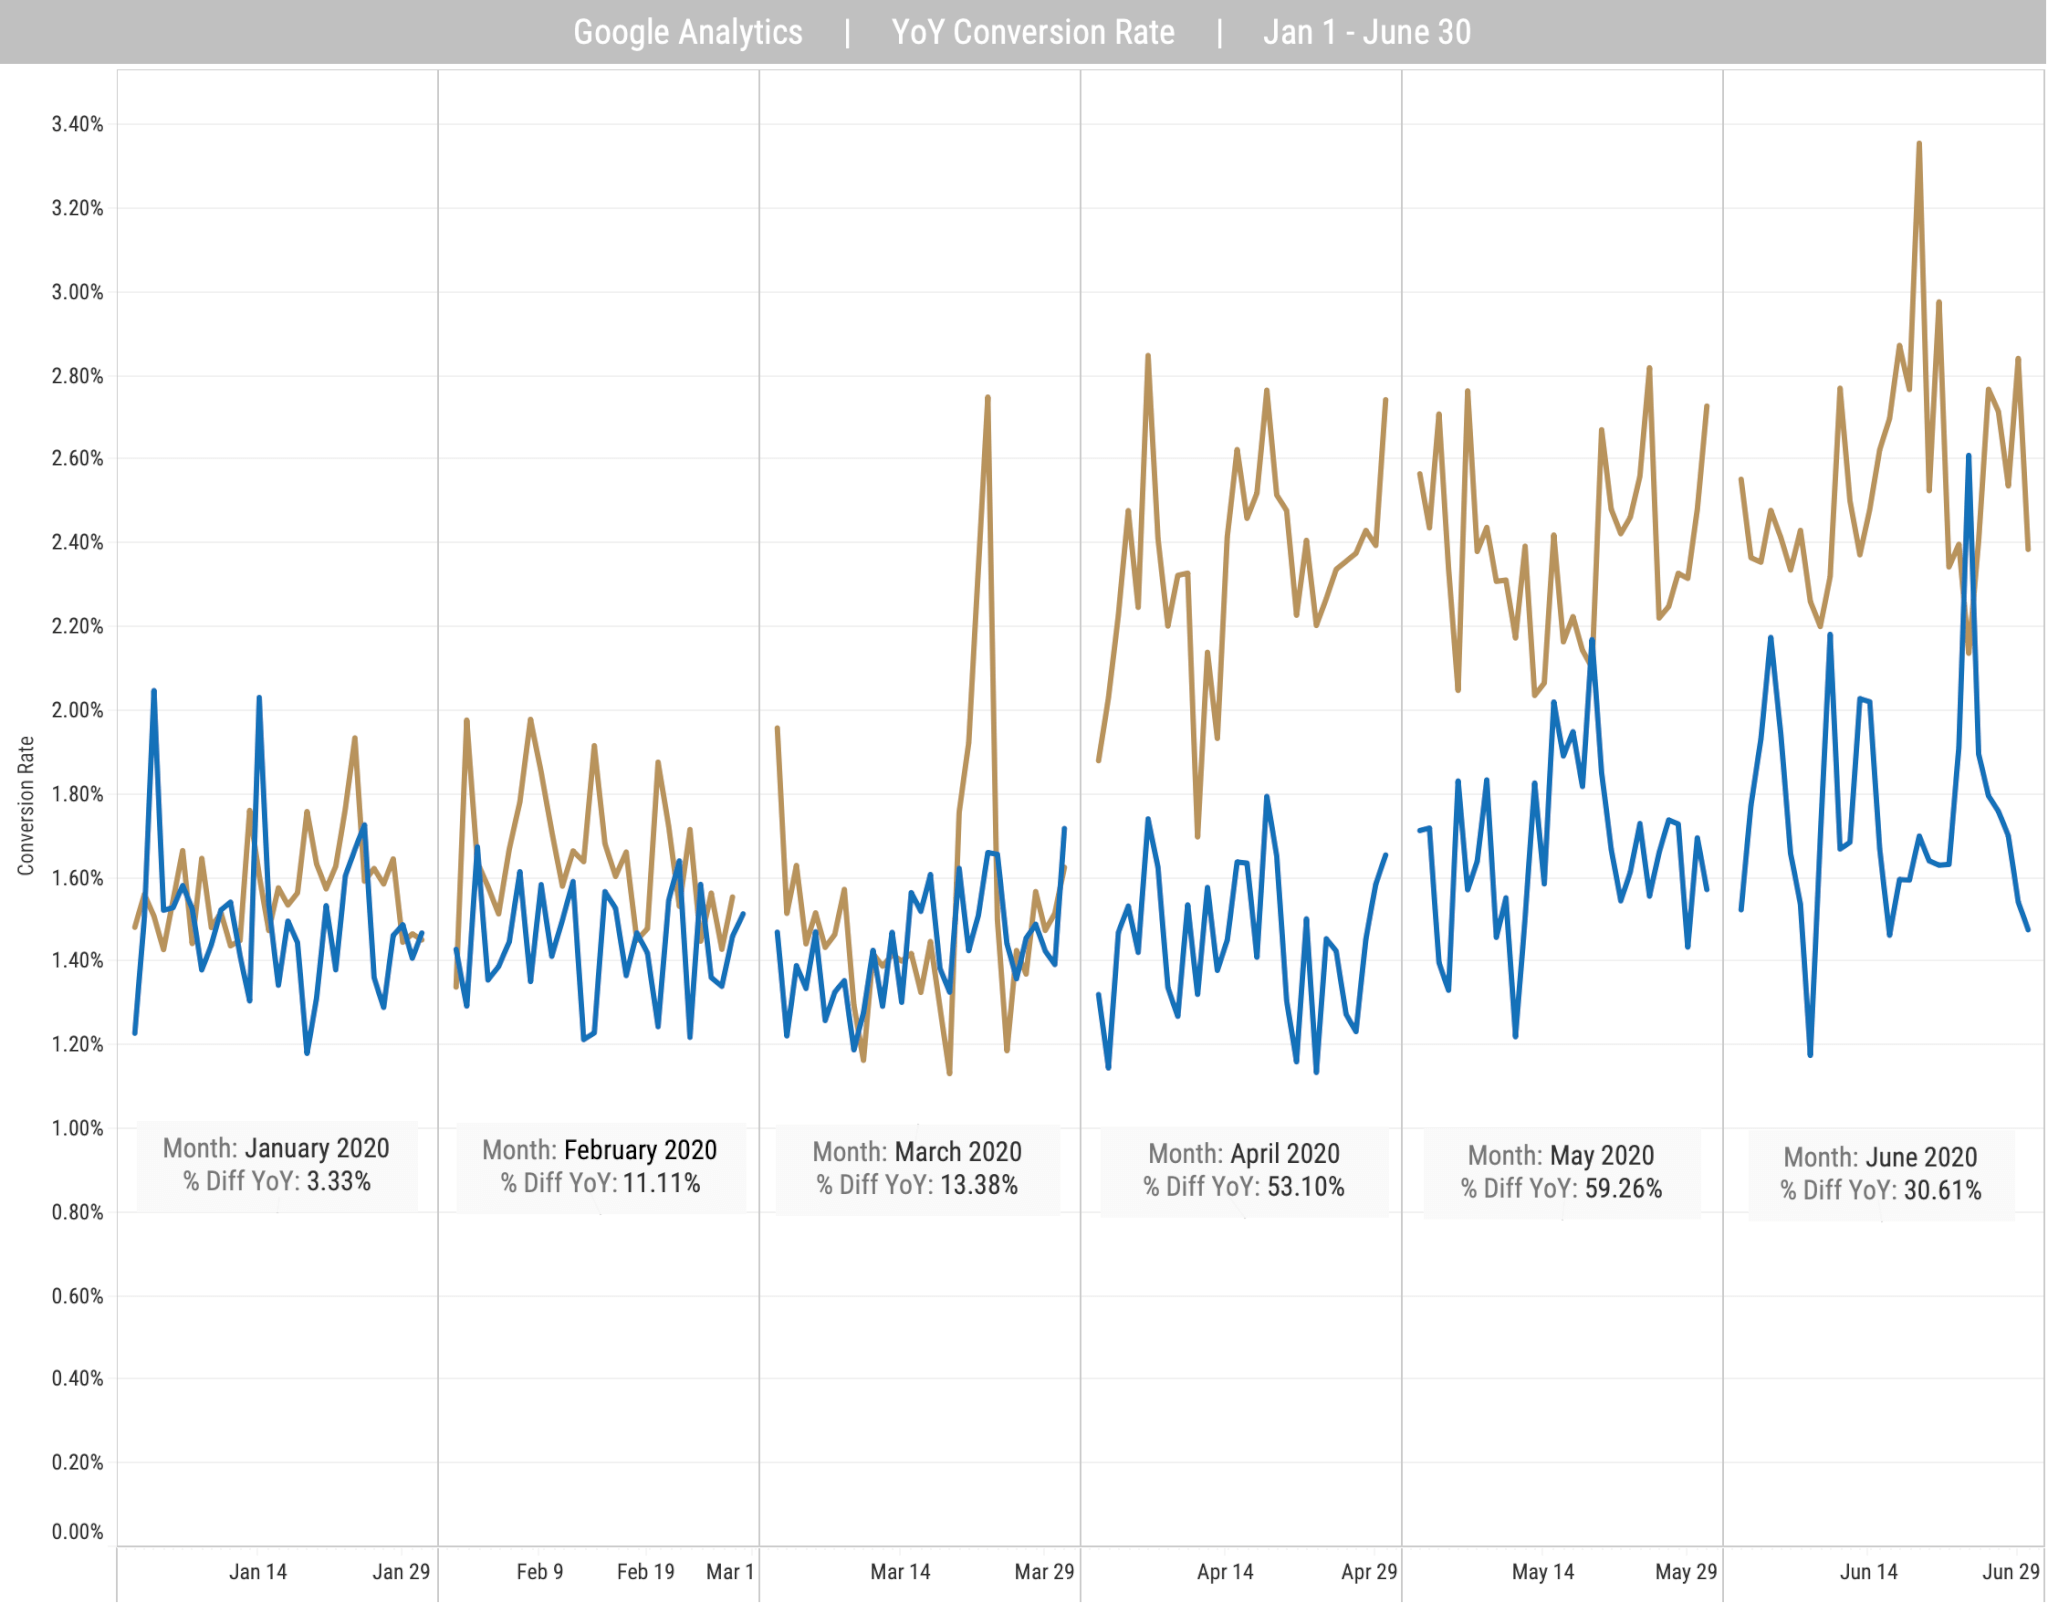Click the 0.80% y-axis label

pos(77,1212)
